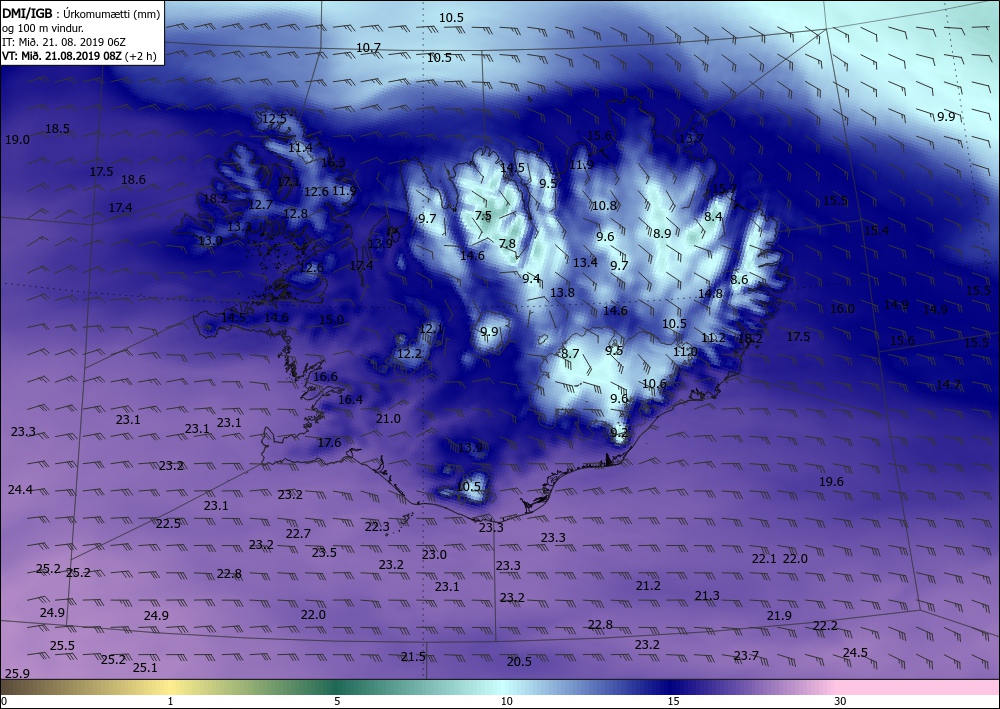
Task: Click the value 25.5 on the map
Action: [x=62, y=646]
